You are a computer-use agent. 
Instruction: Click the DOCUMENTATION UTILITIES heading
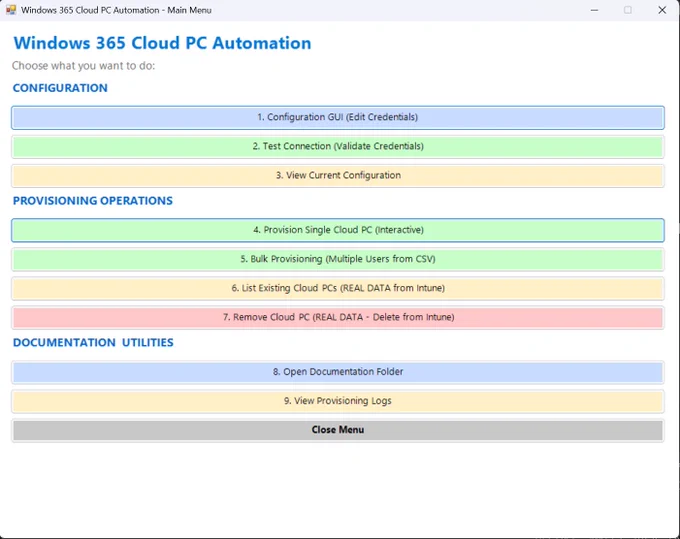pyautogui.click(x=93, y=343)
